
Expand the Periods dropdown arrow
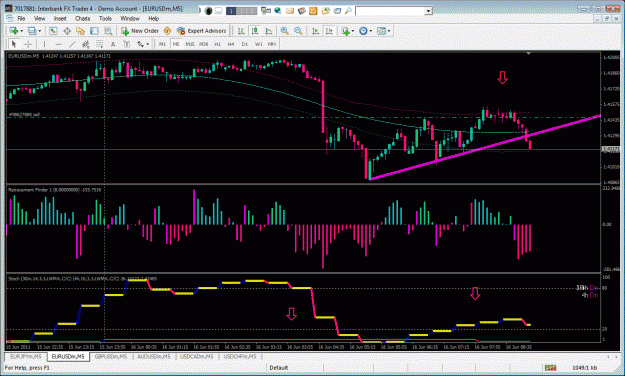click(371, 31)
